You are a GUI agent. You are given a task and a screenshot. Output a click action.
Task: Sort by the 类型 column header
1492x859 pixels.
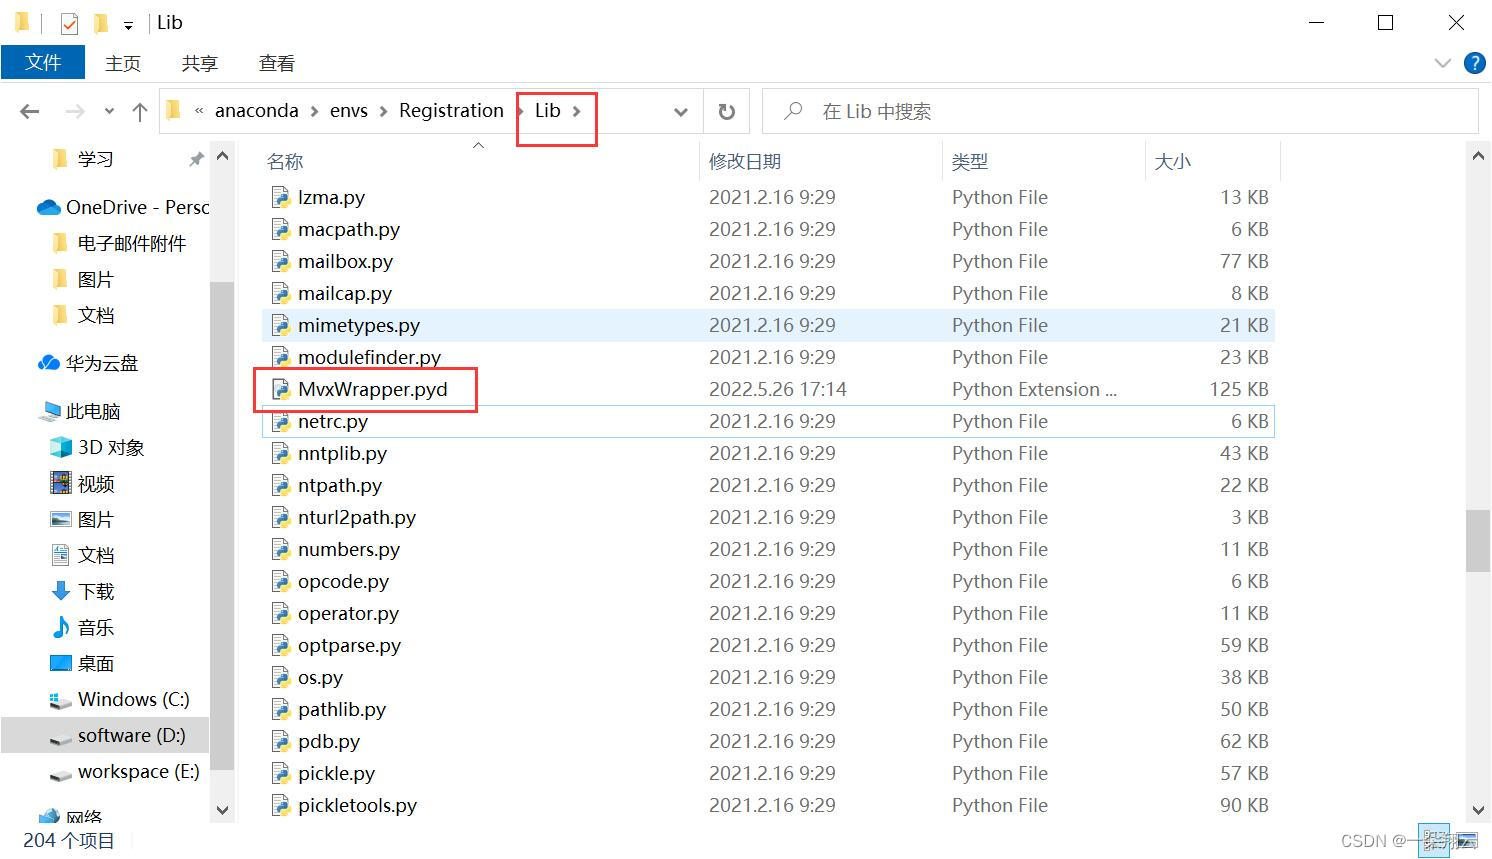[x=970, y=161]
